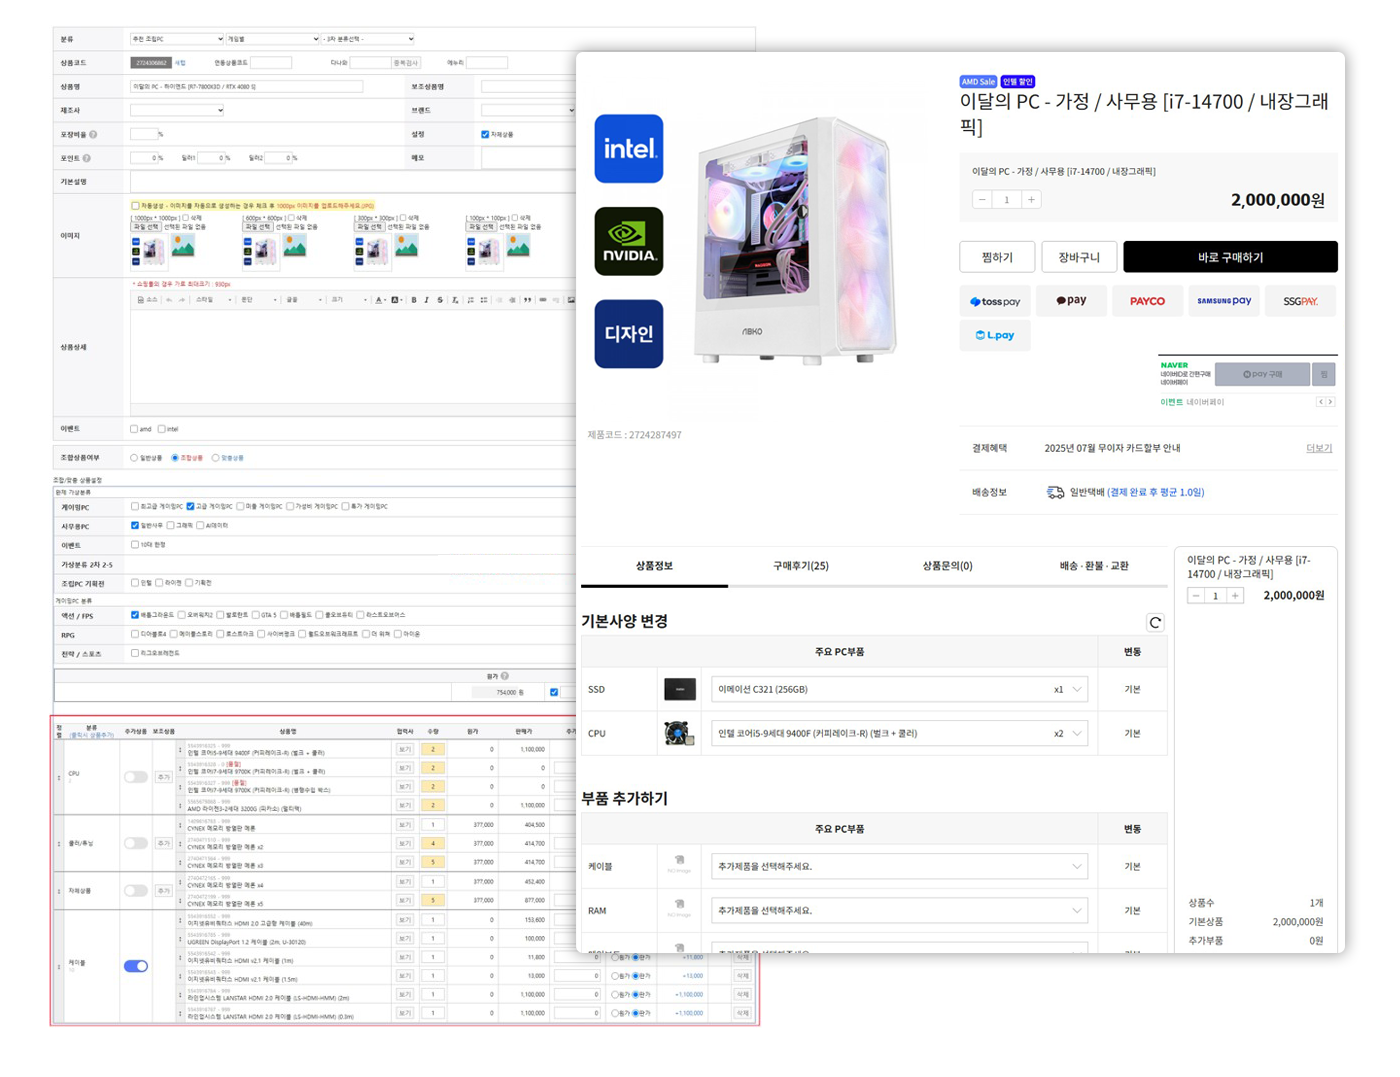Click the Bold icon in editor toolbar
Viewport: 1400px width, 1077px height.
[414, 300]
